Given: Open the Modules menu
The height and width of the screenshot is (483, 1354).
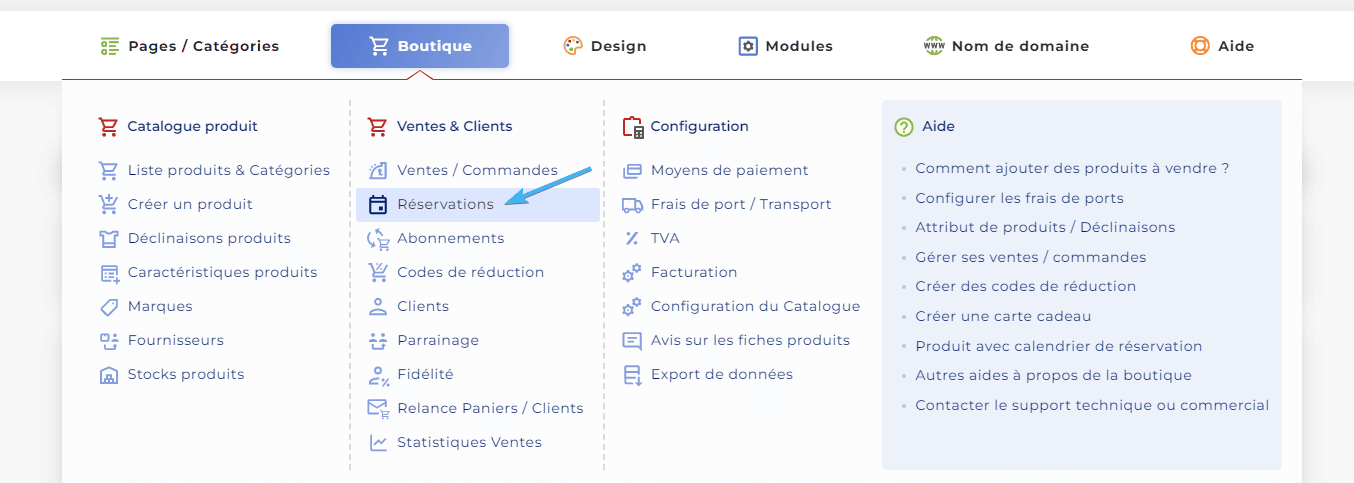Looking at the screenshot, I should point(786,46).
